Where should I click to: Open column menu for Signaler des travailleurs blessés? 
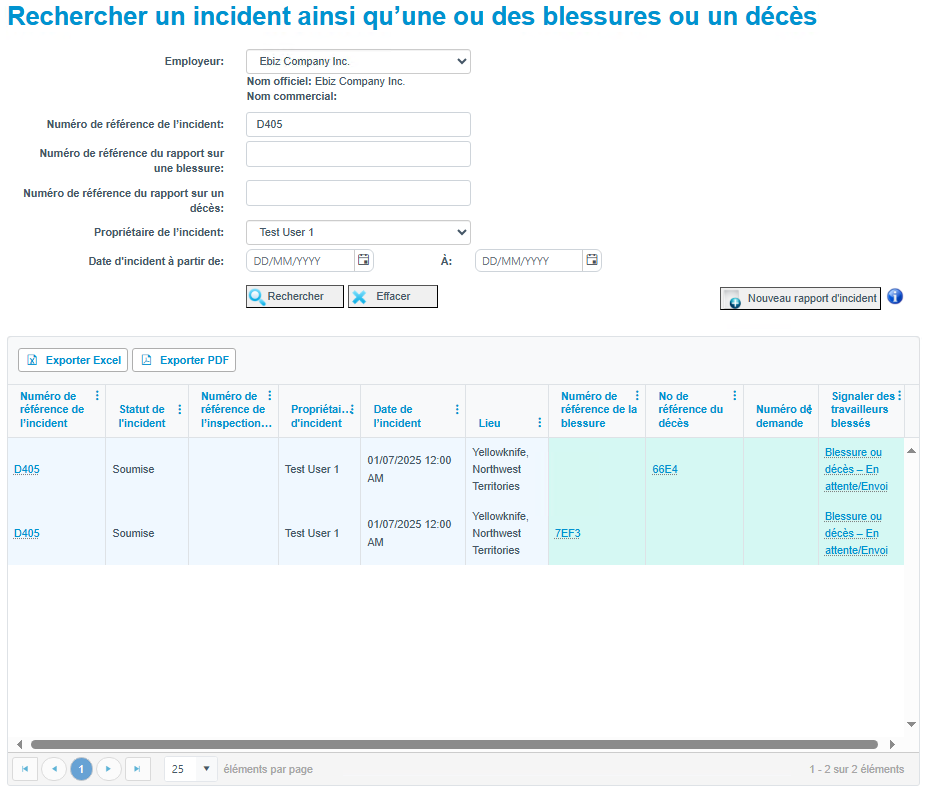[899, 395]
